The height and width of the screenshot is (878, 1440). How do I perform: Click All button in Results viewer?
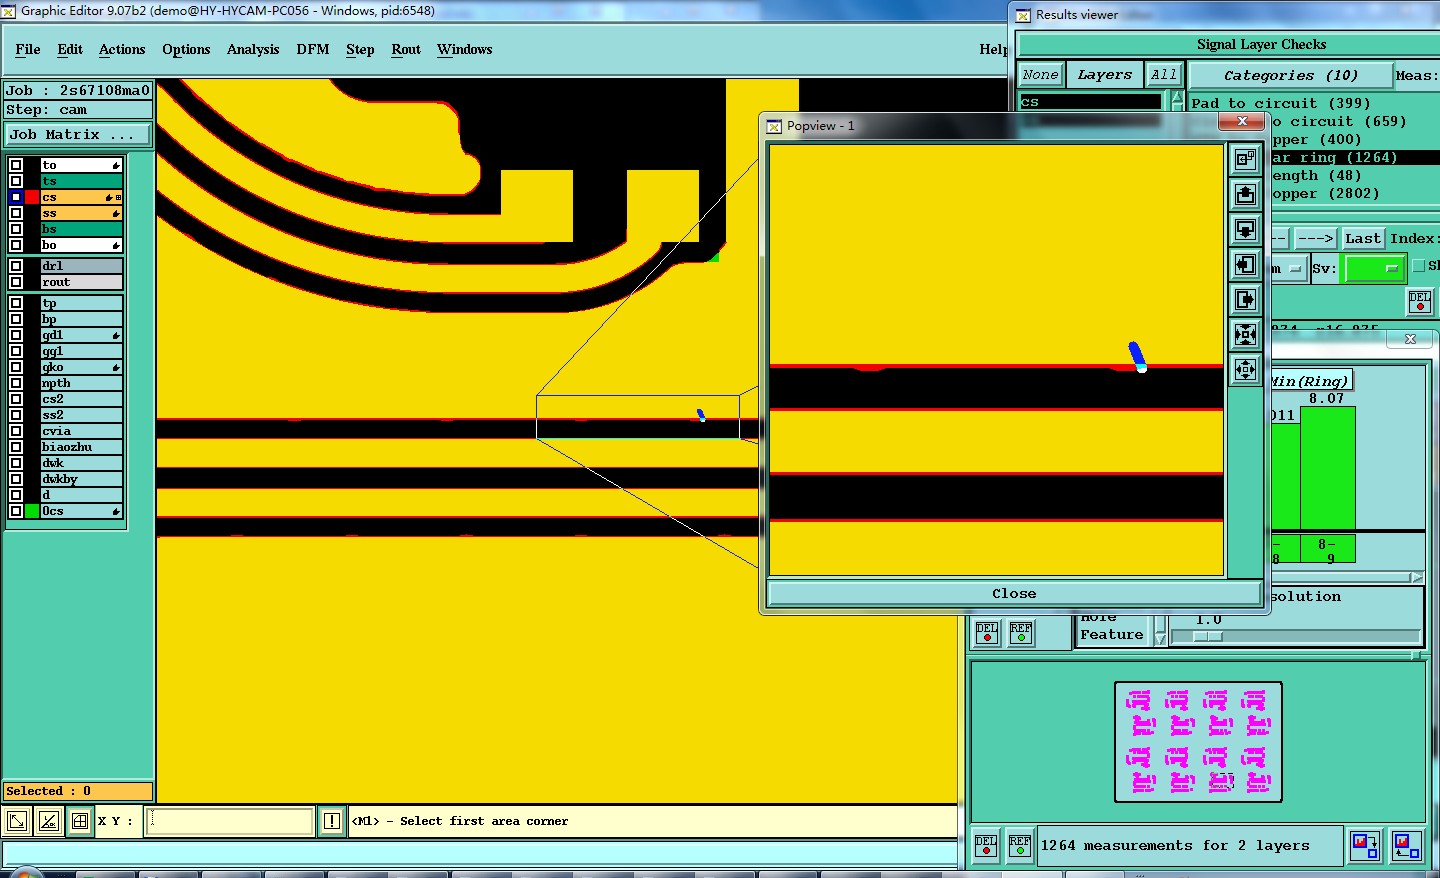(x=1163, y=75)
